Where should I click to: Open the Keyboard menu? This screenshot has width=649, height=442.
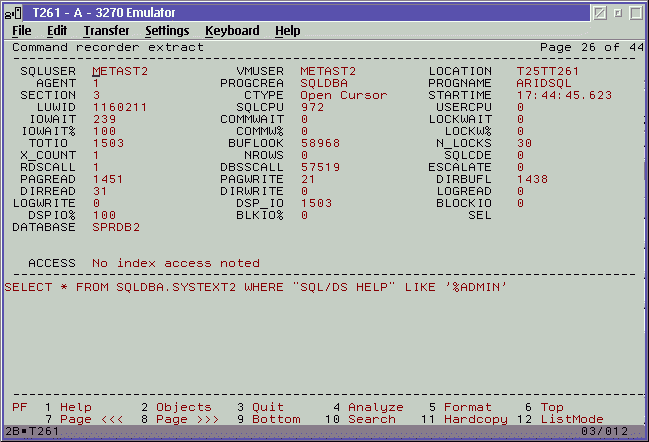point(232,31)
